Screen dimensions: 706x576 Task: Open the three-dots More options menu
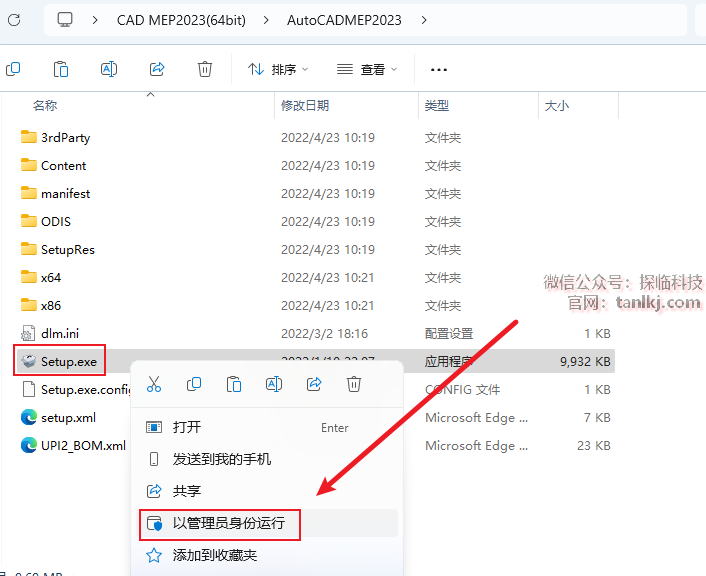pyautogui.click(x=439, y=70)
